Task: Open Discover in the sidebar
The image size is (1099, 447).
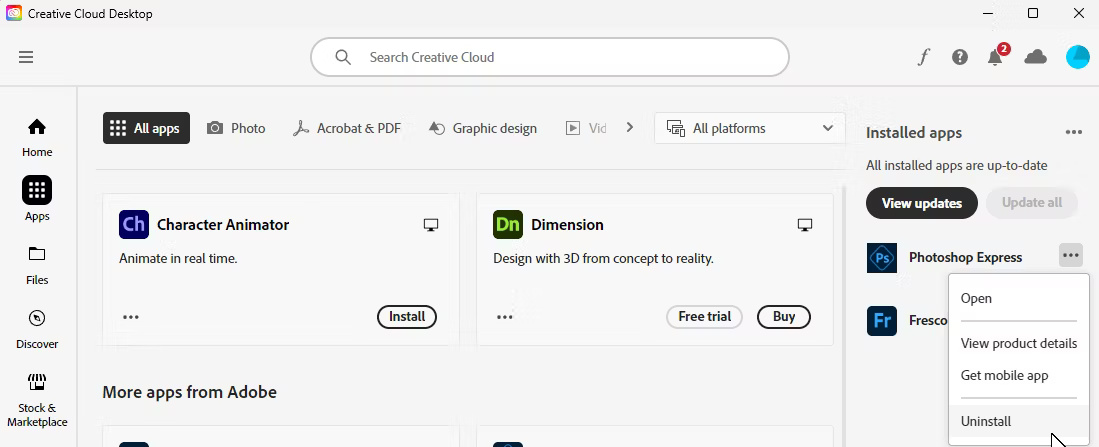Action: [x=37, y=329]
